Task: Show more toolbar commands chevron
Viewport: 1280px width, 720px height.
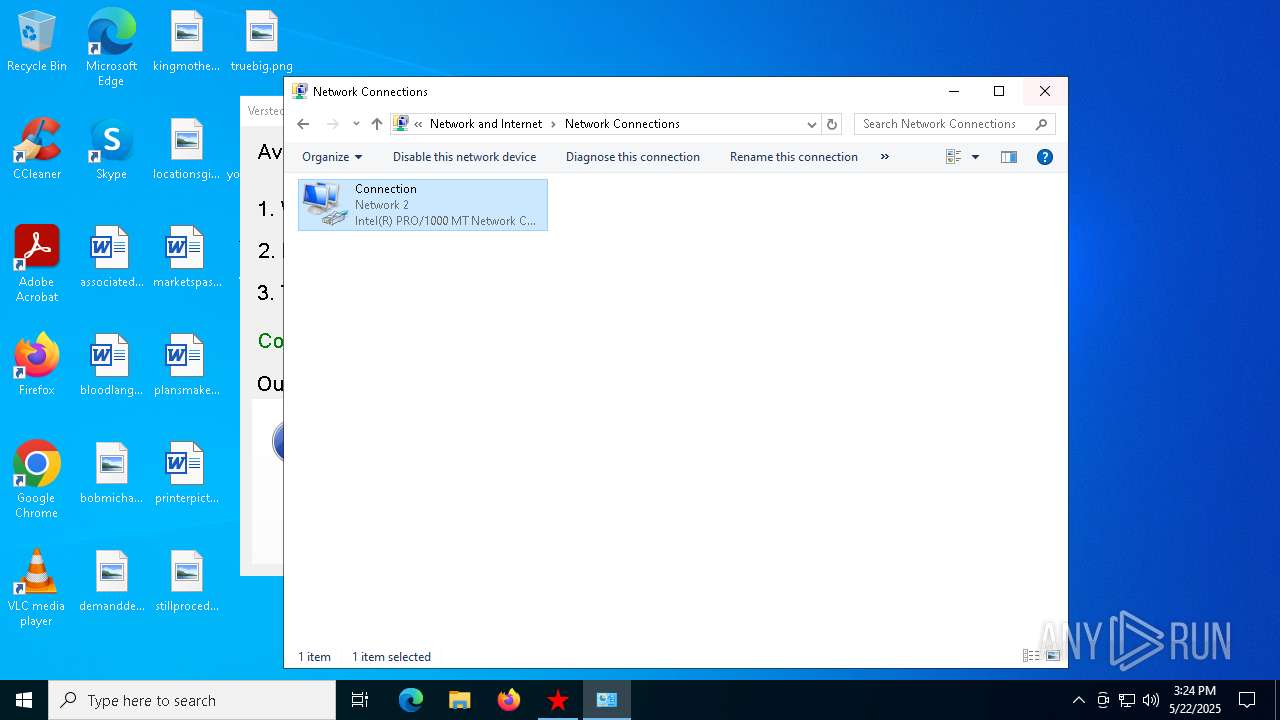Action: pyautogui.click(x=884, y=157)
